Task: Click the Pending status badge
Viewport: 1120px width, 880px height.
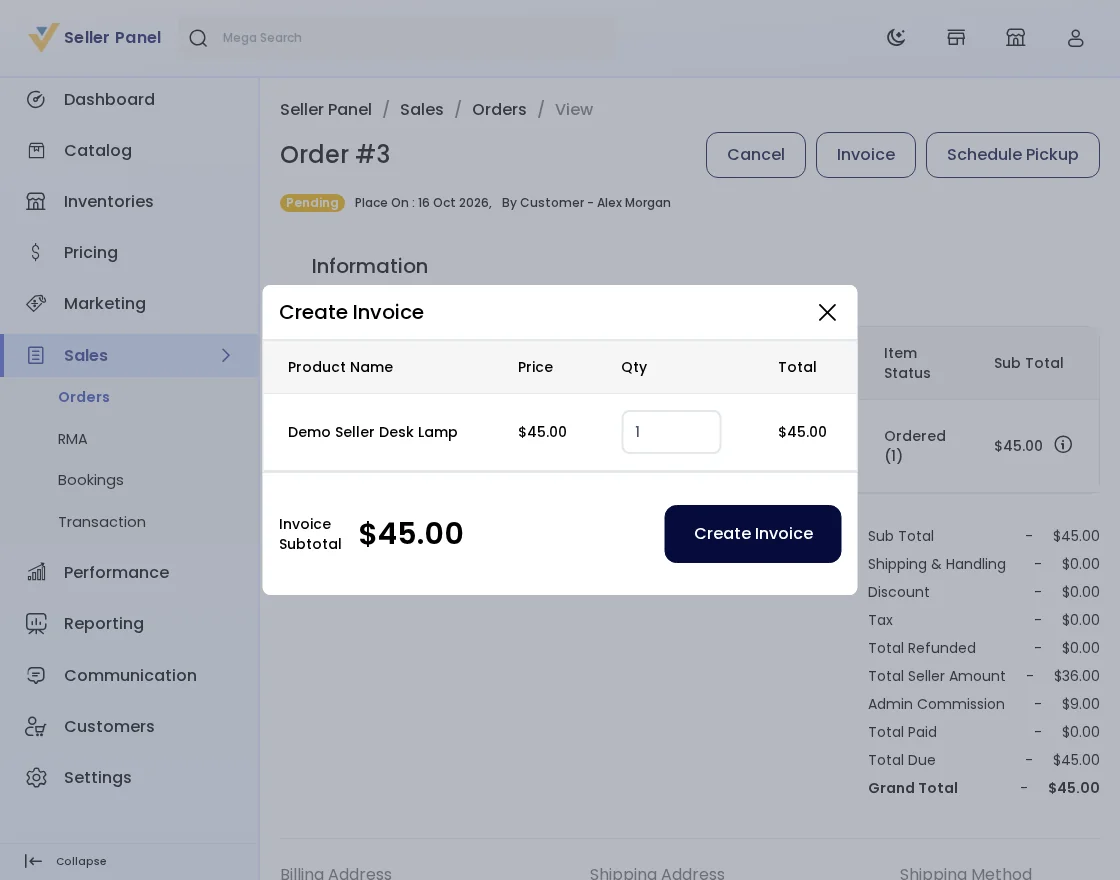Action: [312, 203]
